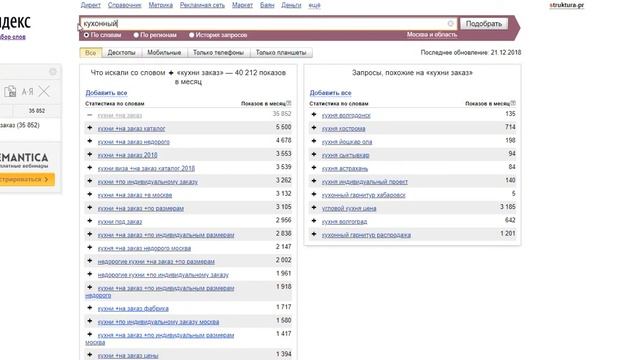
Task: Select the 'По словам' radio button
Action: pyautogui.click(x=86, y=35)
